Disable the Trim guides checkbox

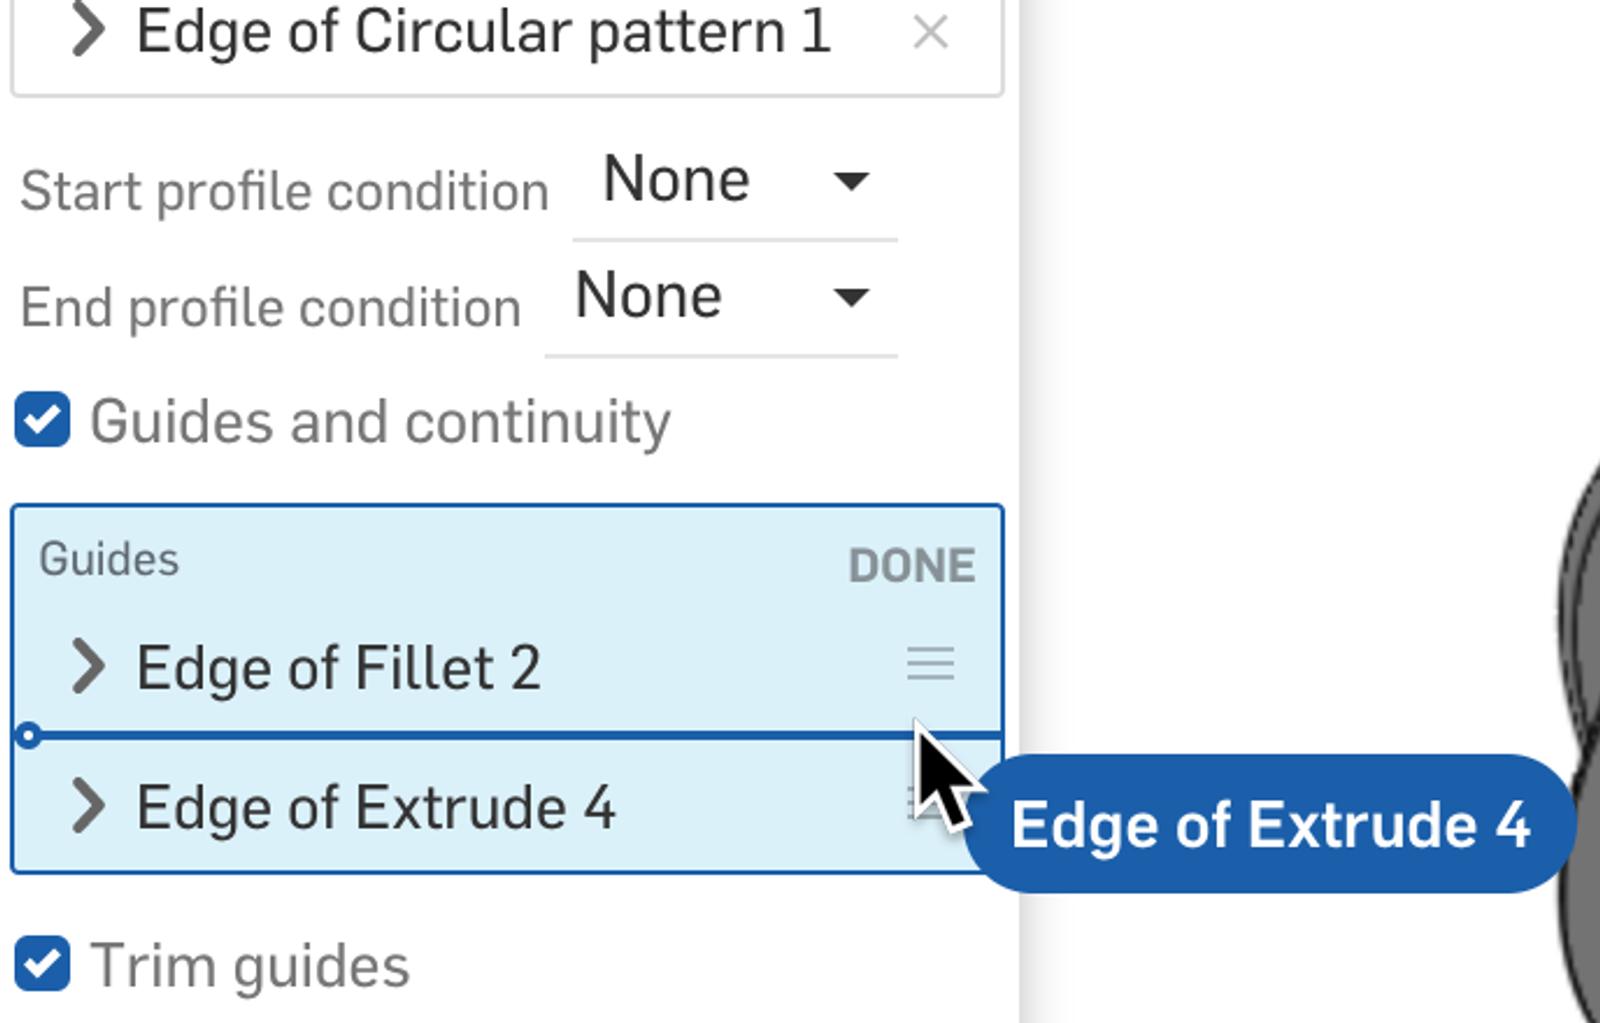point(43,964)
